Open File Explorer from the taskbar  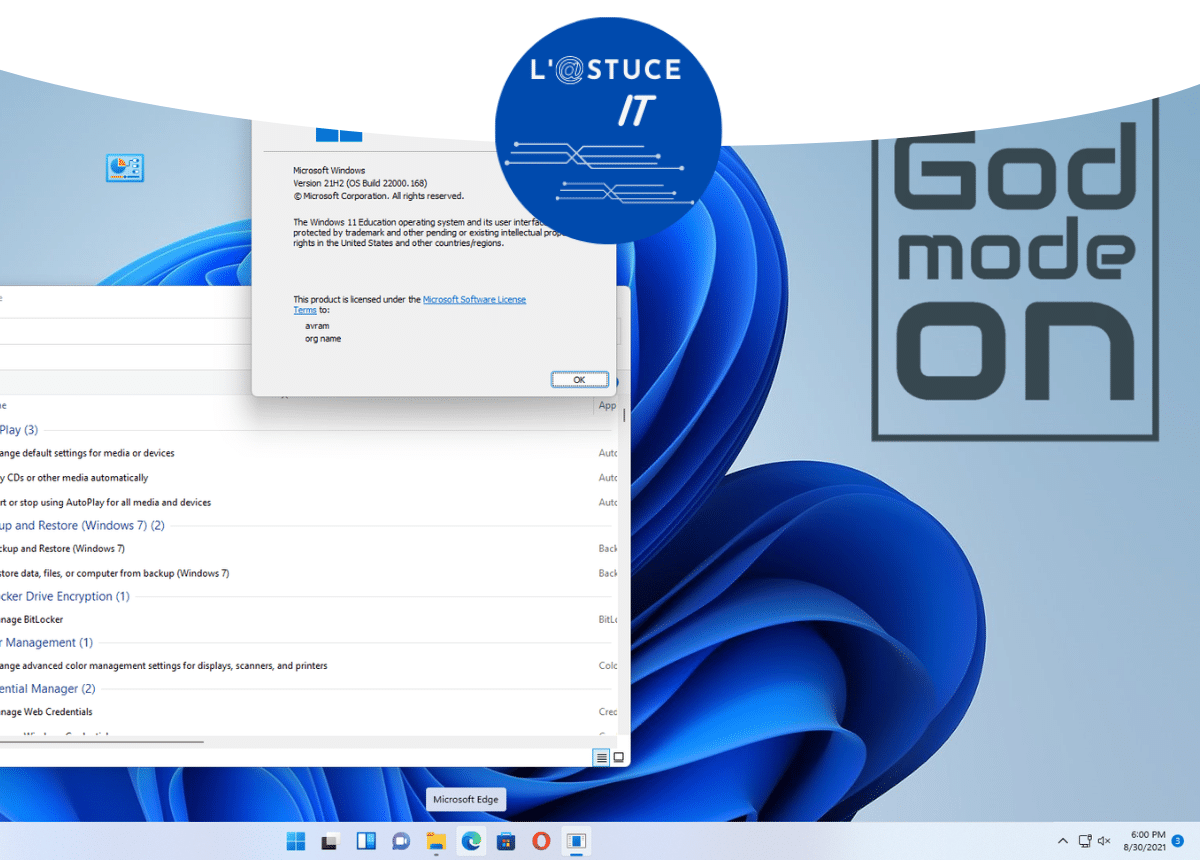click(436, 841)
